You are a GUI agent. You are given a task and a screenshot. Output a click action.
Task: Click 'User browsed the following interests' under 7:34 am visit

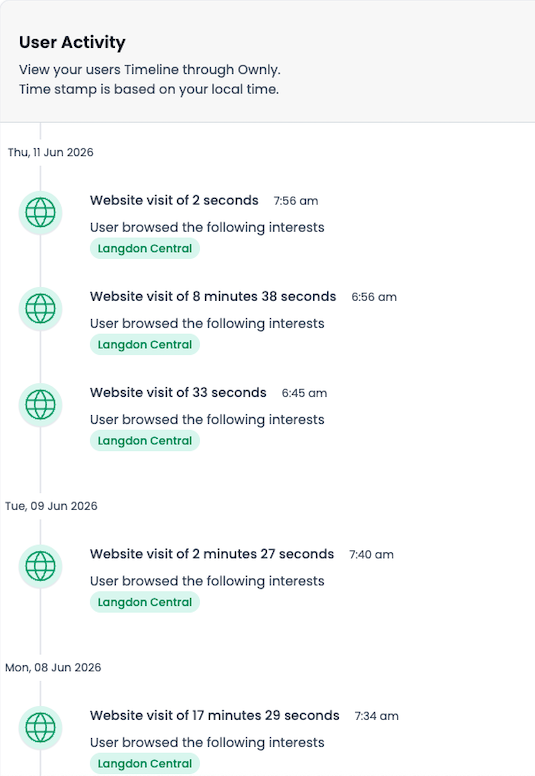click(207, 742)
